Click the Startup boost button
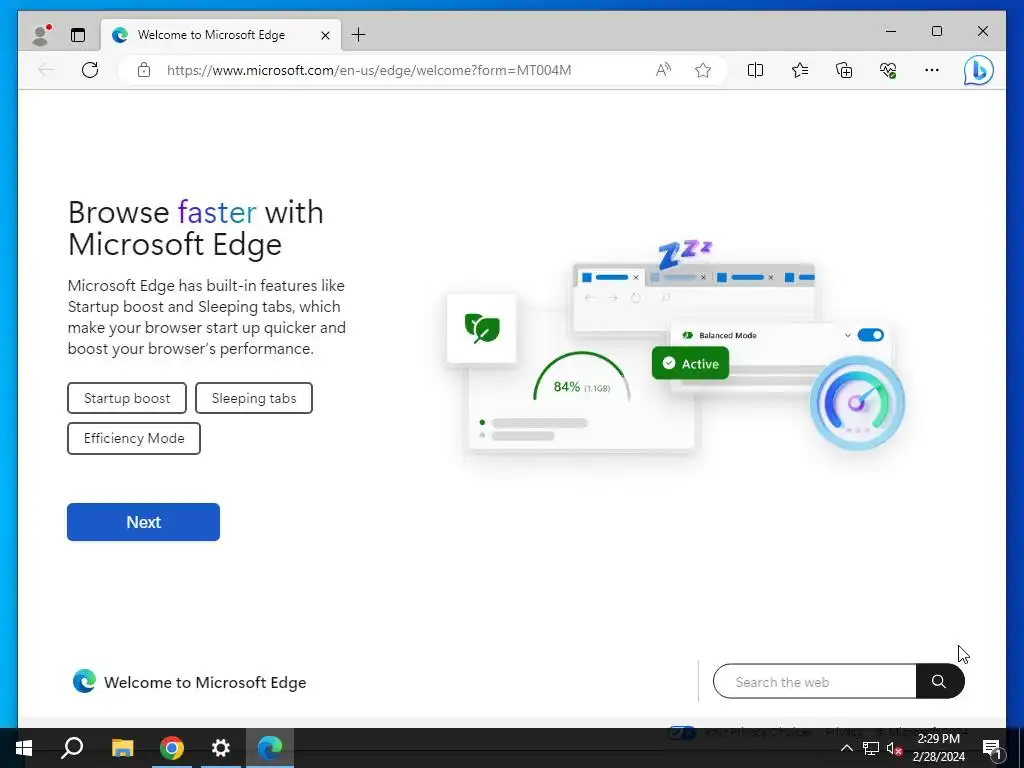Screen dimensions: 1024x768 point(127,398)
